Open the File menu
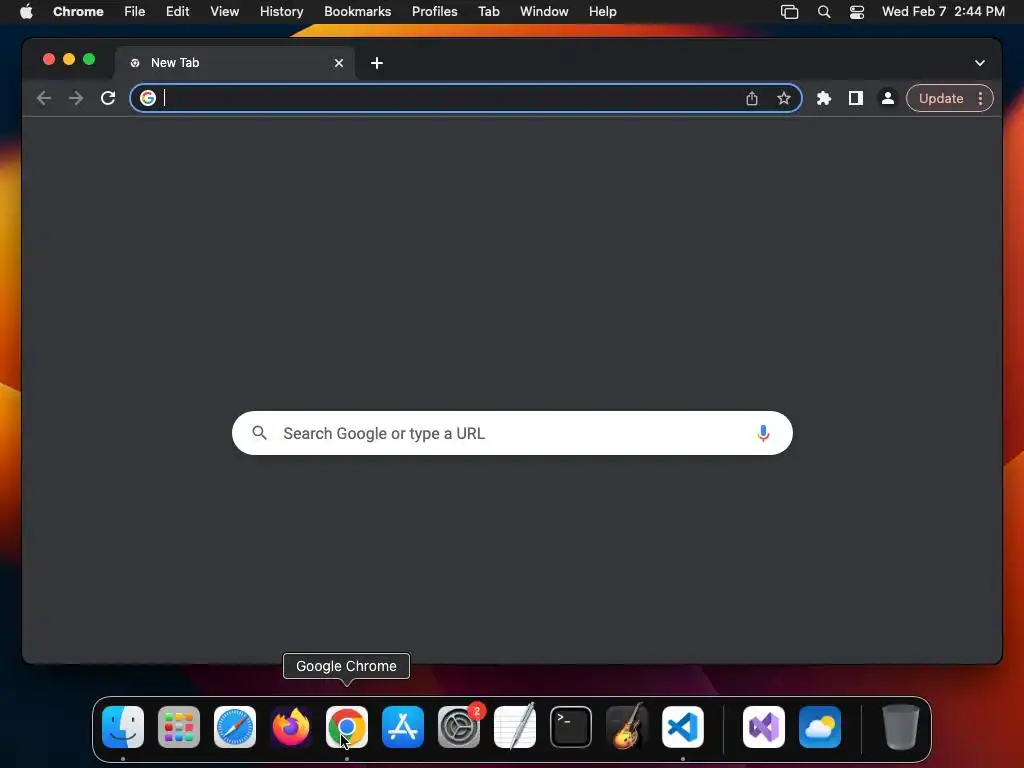This screenshot has width=1024, height=768. click(135, 11)
